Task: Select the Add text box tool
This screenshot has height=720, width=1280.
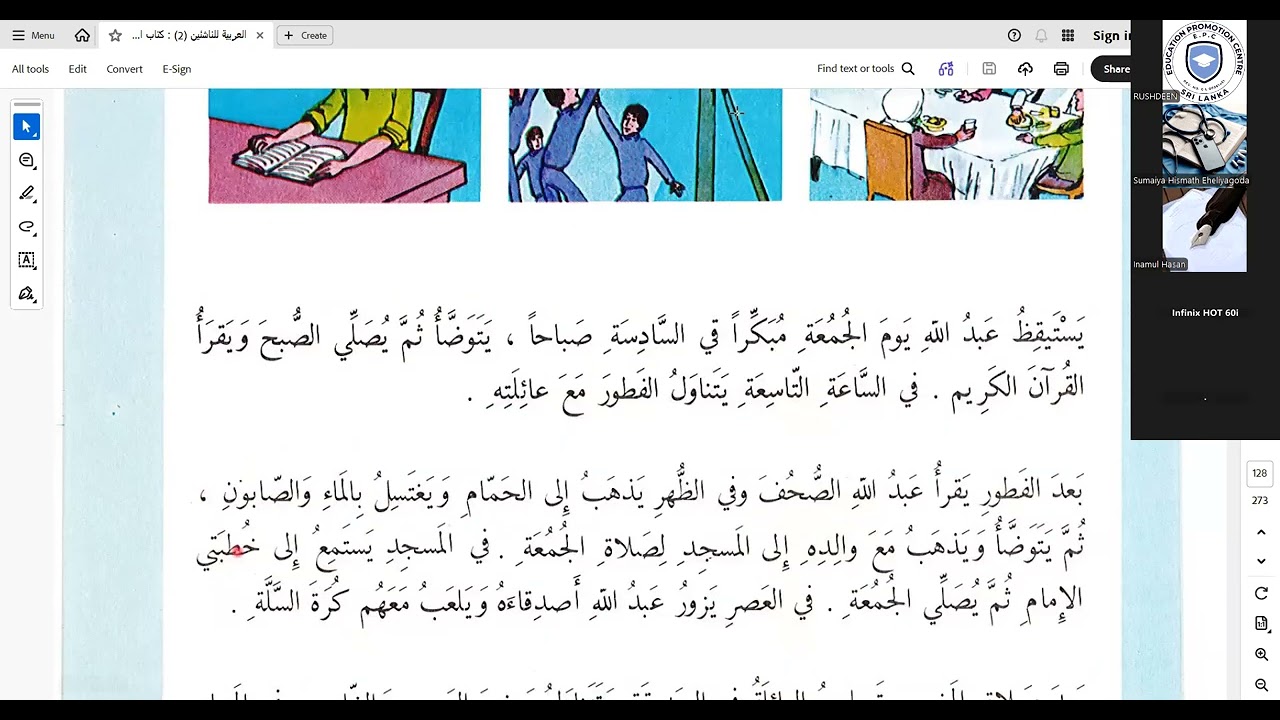Action: pos(27,260)
